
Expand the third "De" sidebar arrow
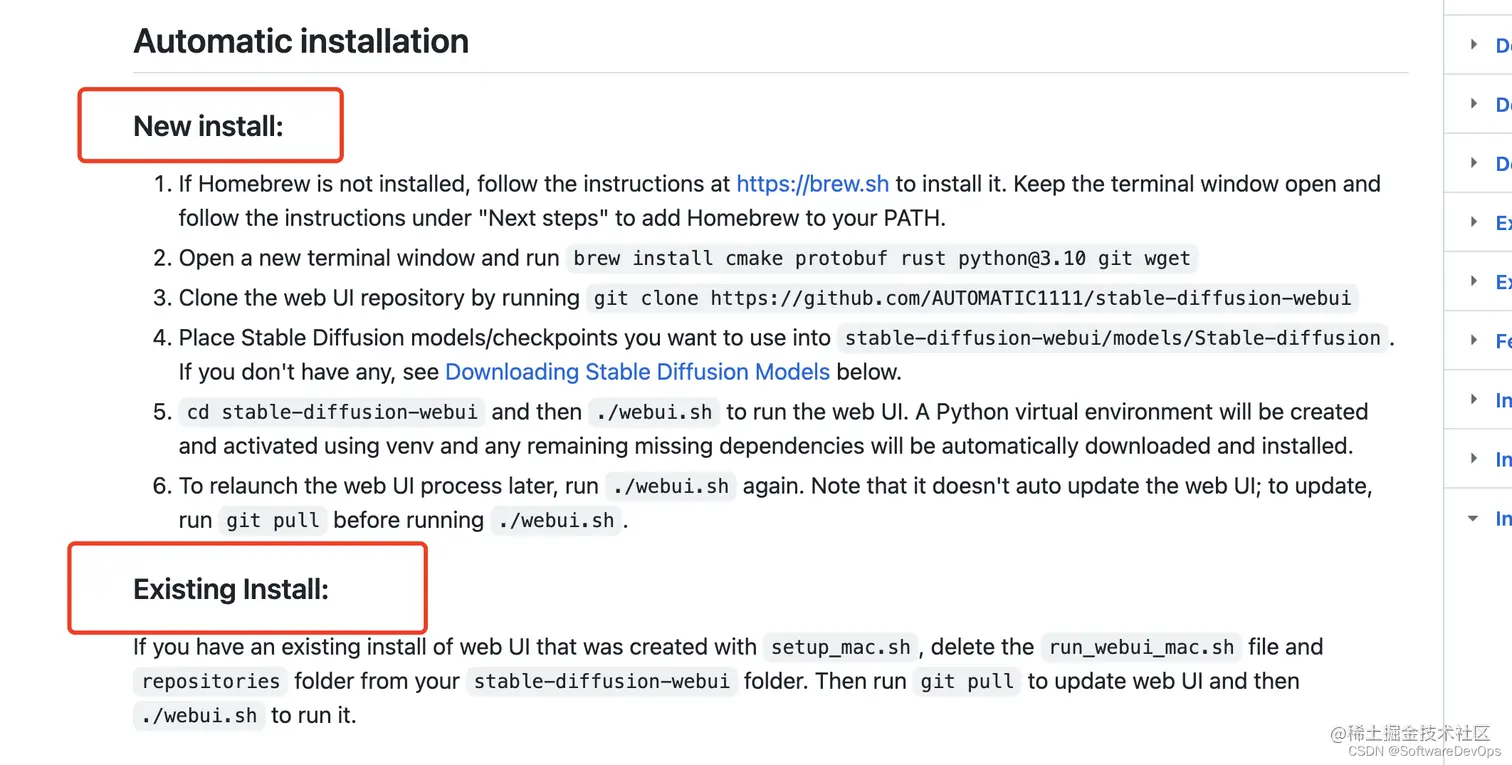click(1473, 162)
